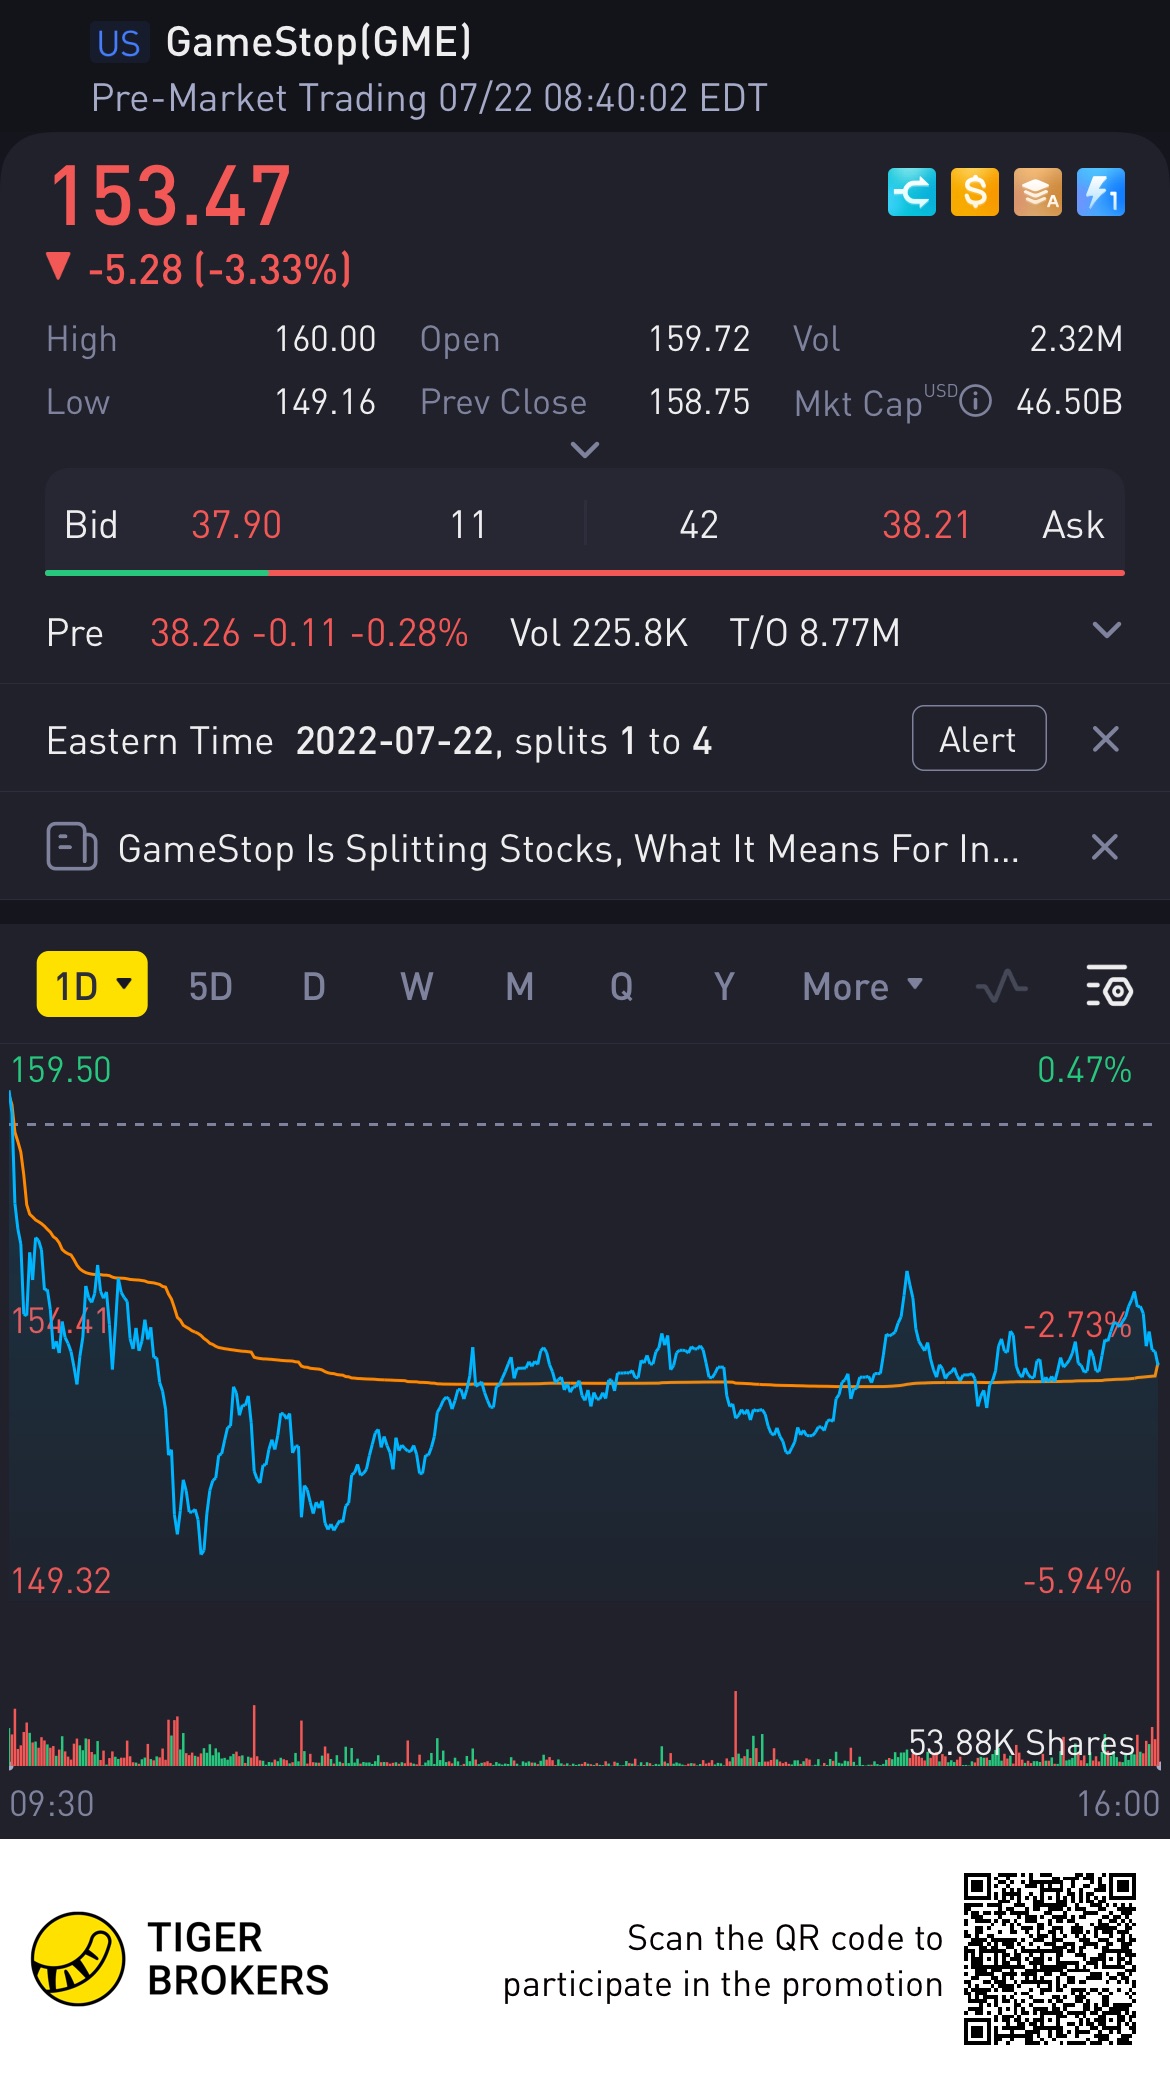
Task: Tap the bid/ask ratio bar
Action: click(585, 573)
